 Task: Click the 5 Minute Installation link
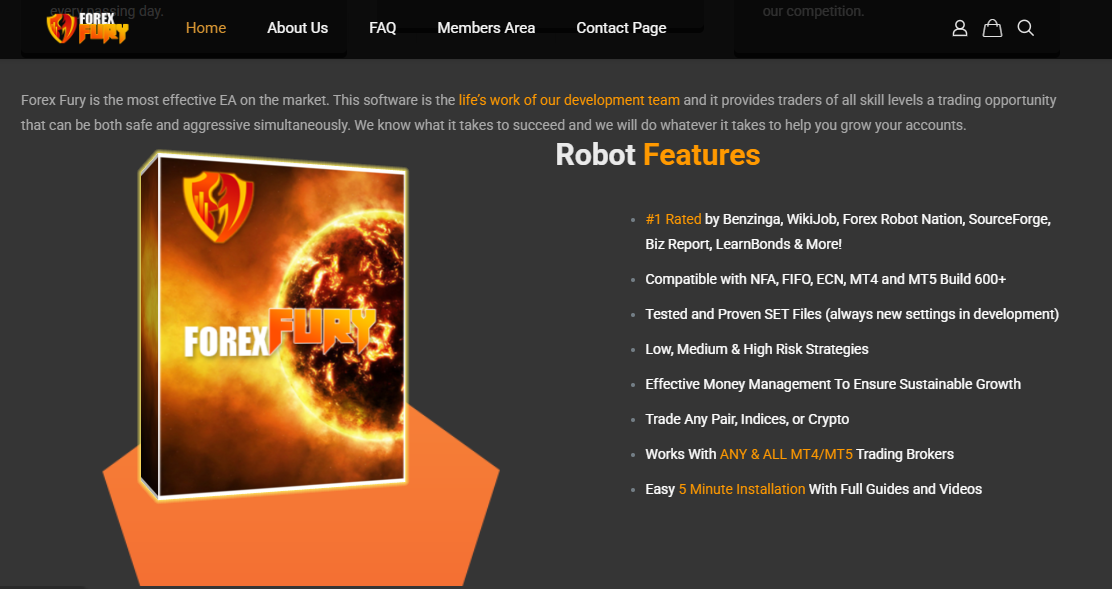tap(742, 489)
